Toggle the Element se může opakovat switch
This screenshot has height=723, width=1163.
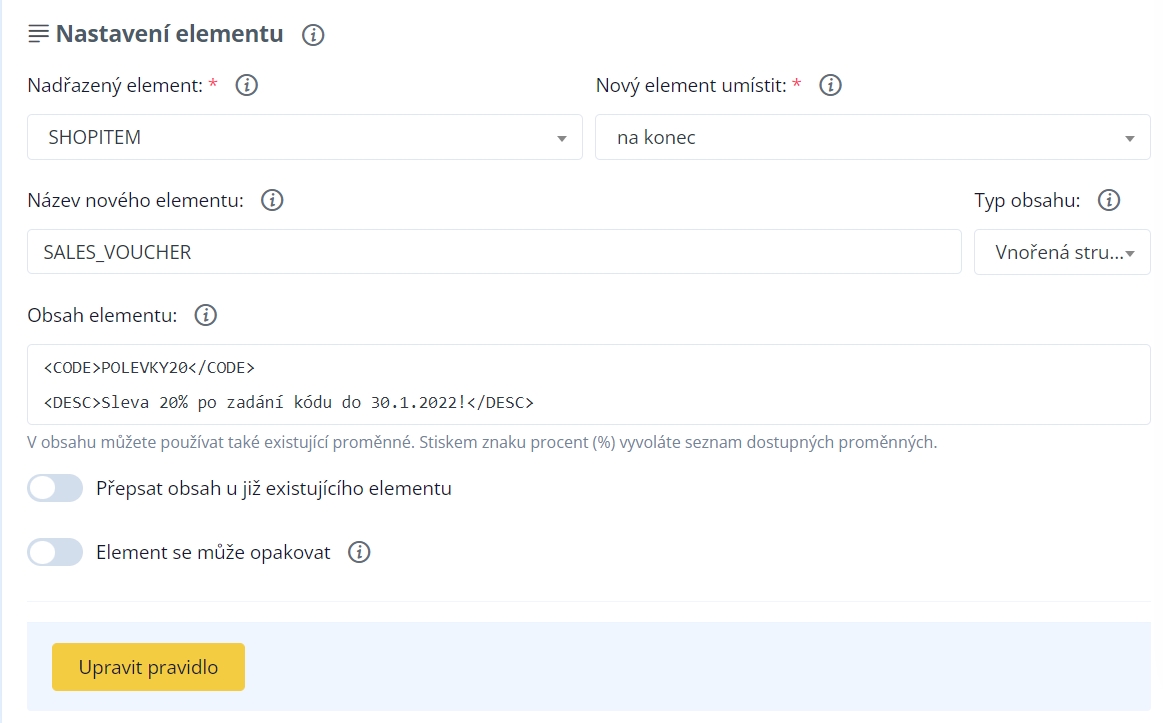pyautogui.click(x=55, y=552)
